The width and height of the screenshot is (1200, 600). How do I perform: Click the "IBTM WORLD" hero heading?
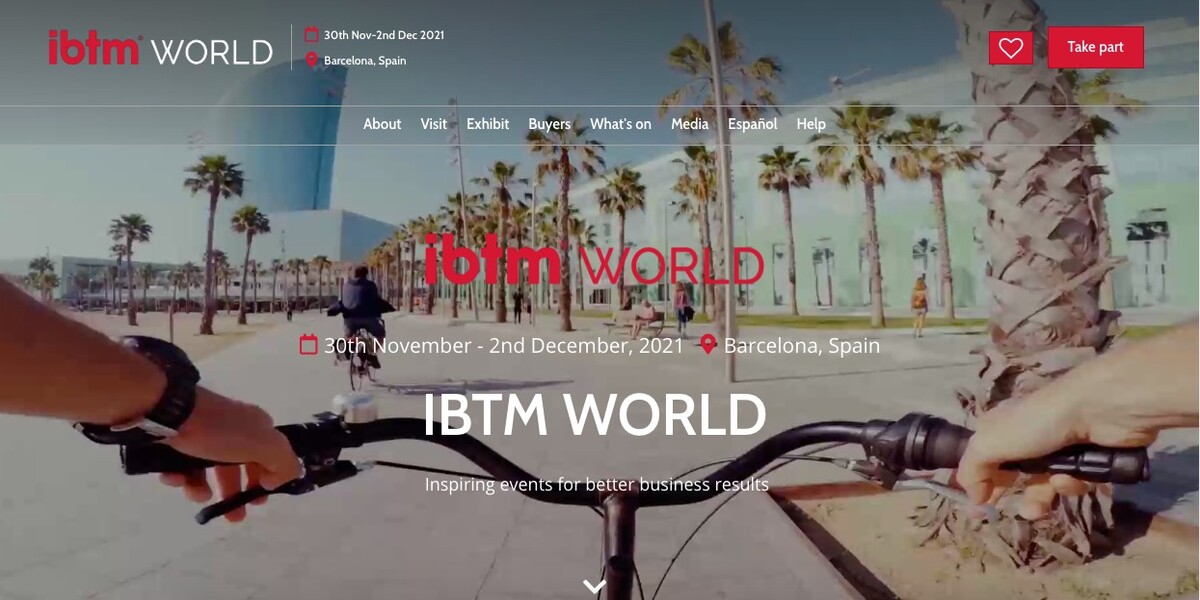coord(595,415)
